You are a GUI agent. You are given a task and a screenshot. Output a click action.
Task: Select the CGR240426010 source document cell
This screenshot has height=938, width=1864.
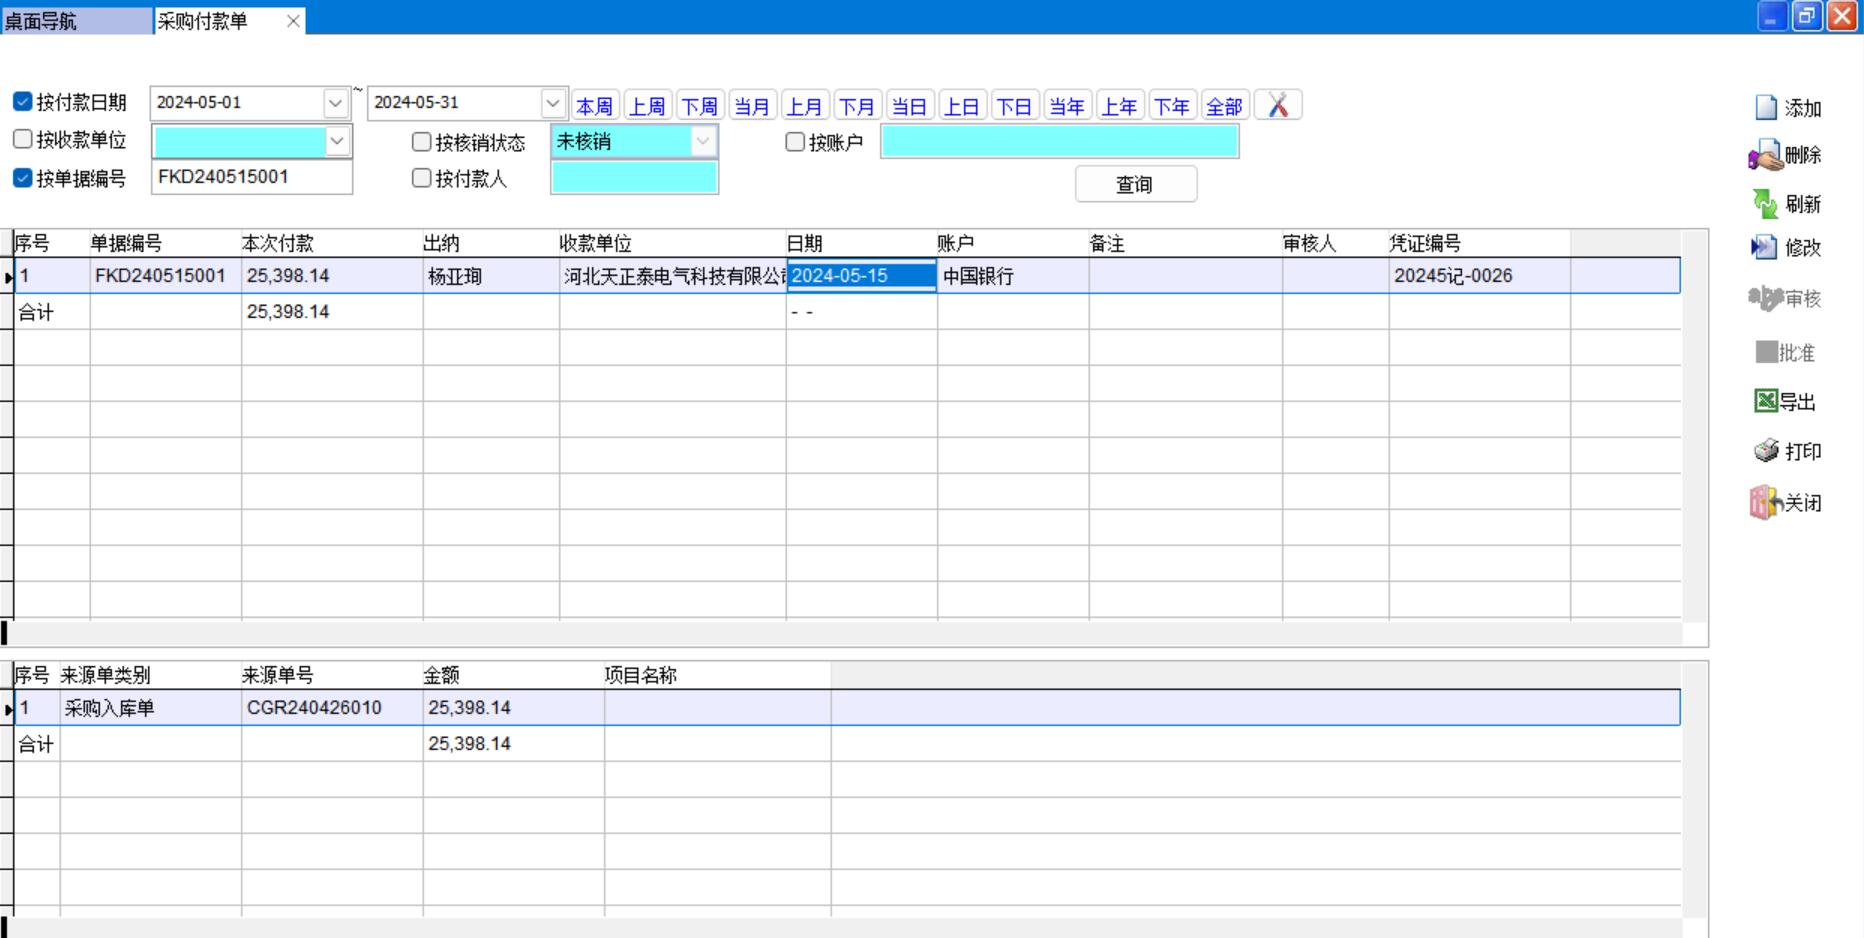[314, 708]
